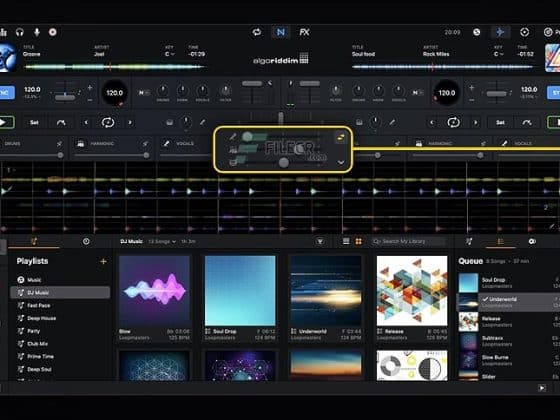Click right deck microphone vocal icon
Screen dimensions: 560x420
pyautogui.click(x=392, y=122)
